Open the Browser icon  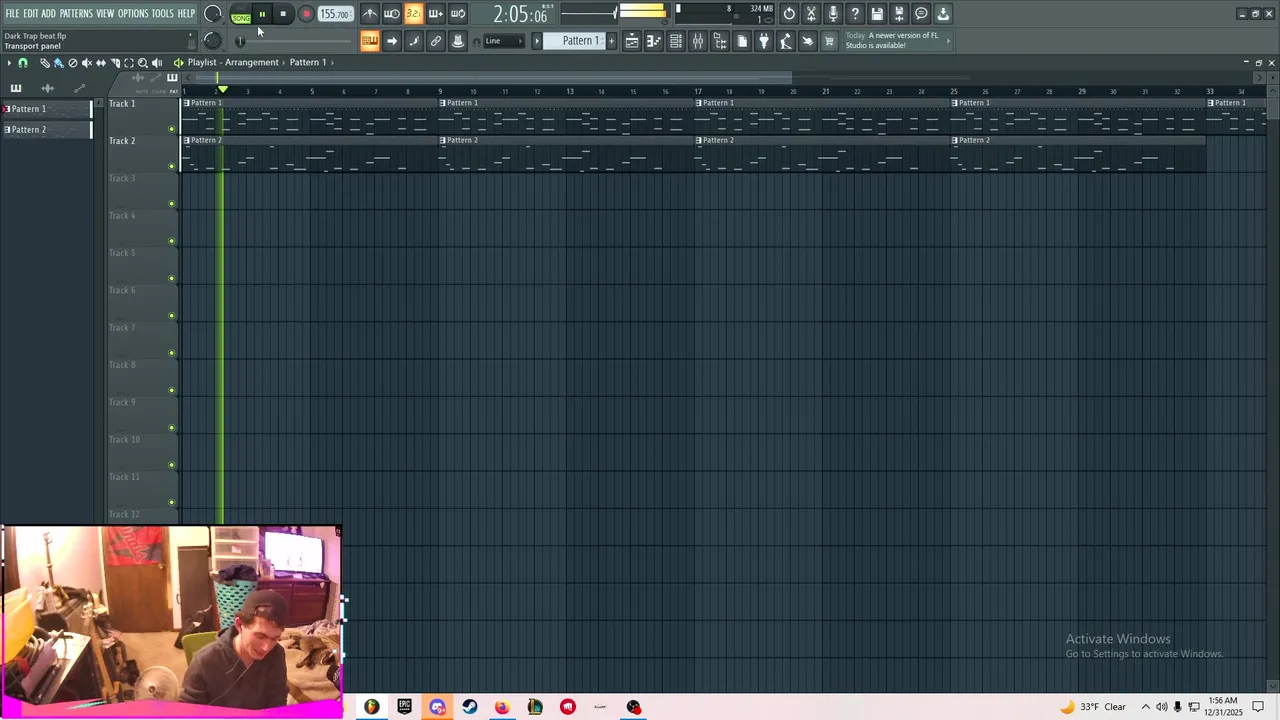(720, 41)
